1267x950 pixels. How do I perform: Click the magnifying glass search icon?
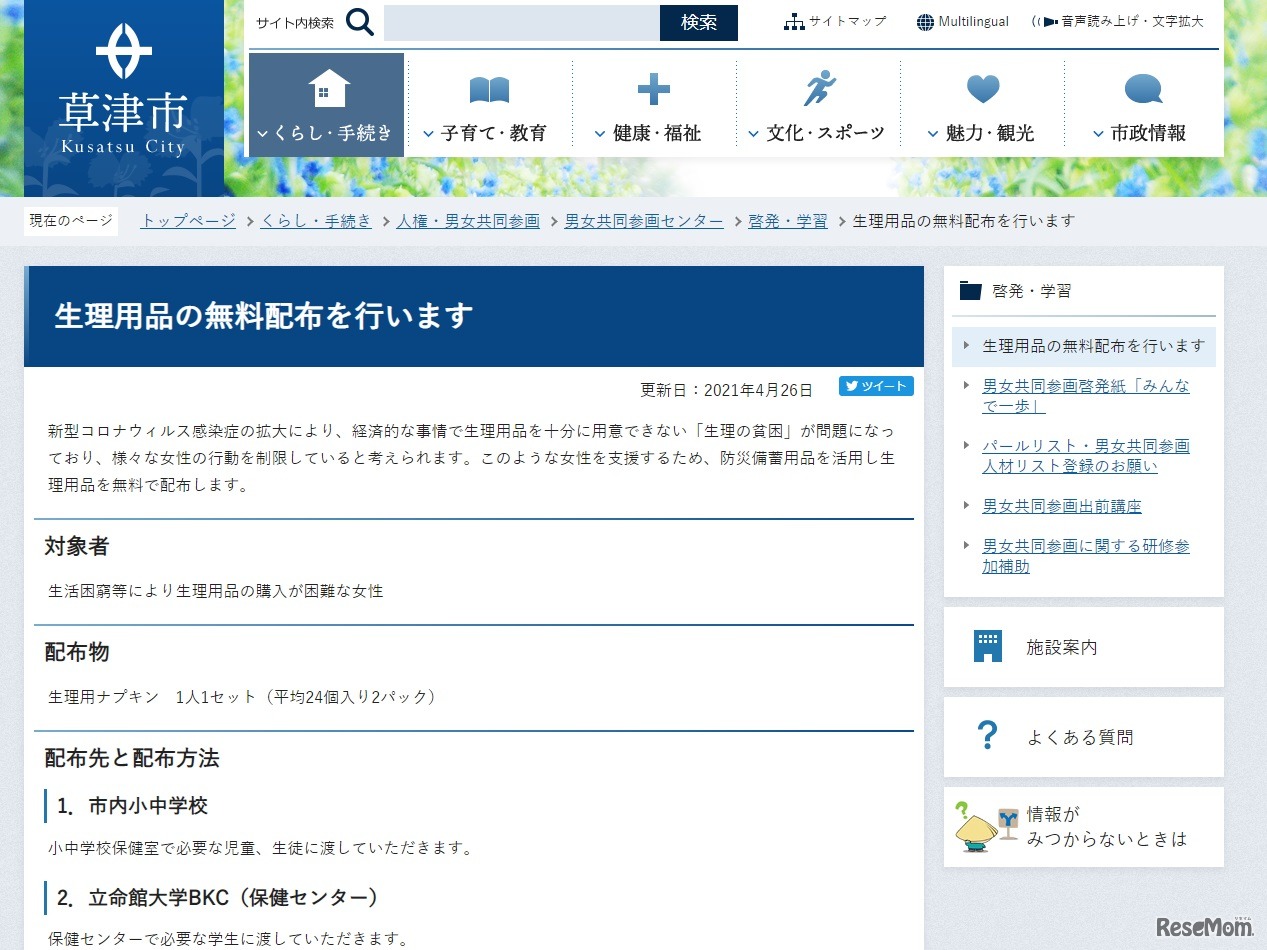click(x=359, y=21)
